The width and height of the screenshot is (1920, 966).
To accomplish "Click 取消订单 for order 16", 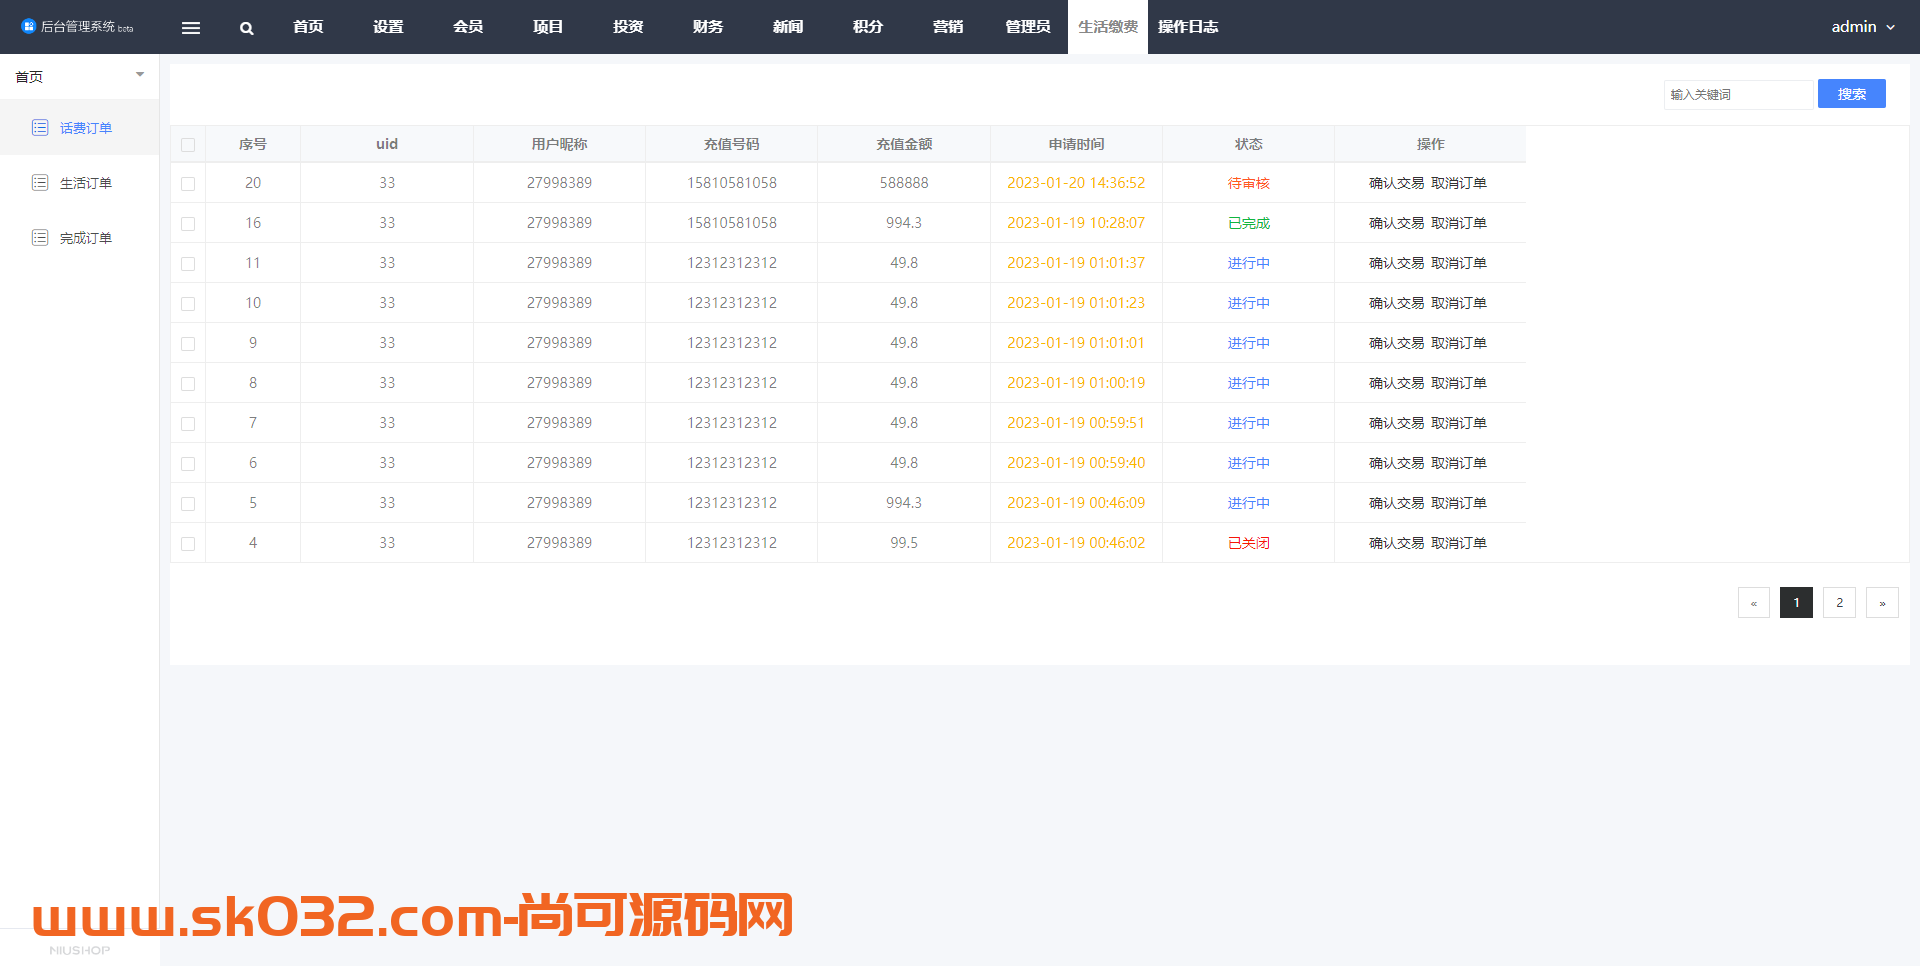I will click(1459, 223).
